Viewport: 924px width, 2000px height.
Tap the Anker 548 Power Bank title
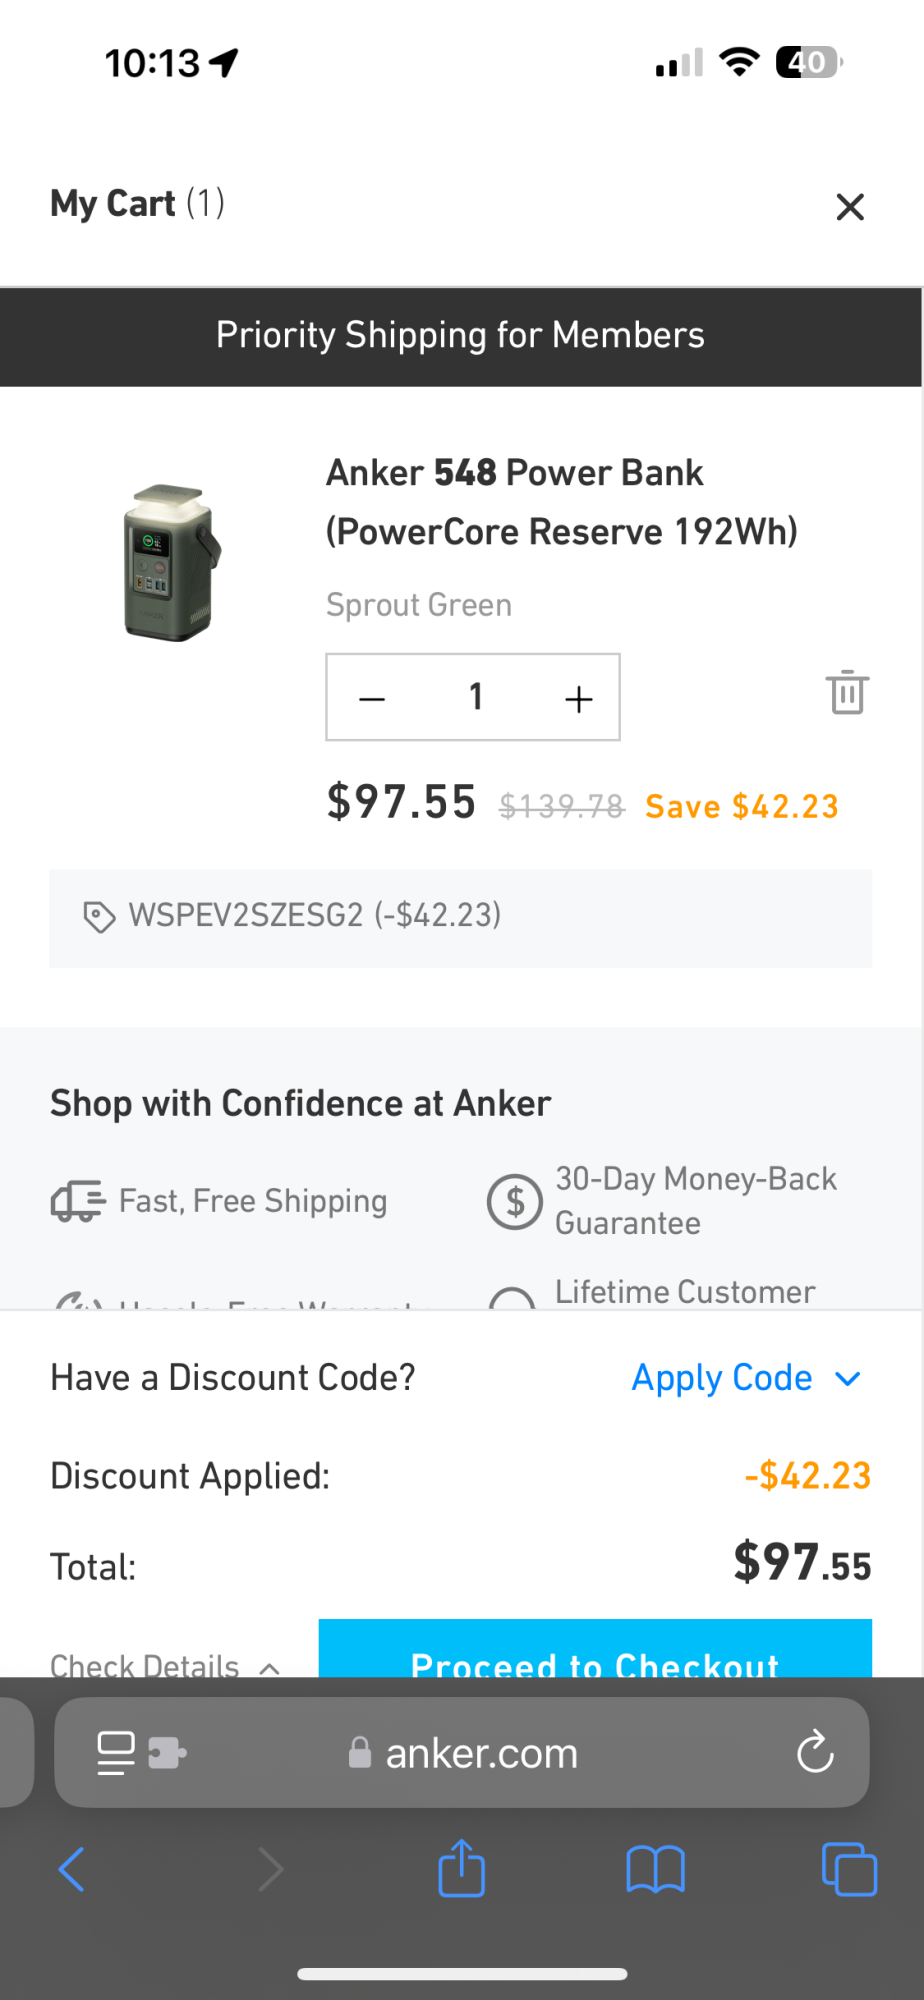(561, 502)
